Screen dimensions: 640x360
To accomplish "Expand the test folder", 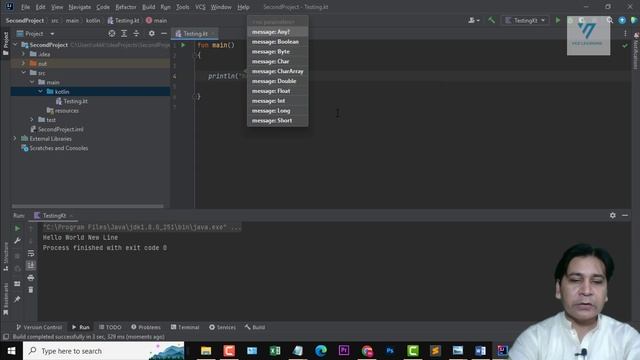I will pyautogui.click(x=32, y=120).
